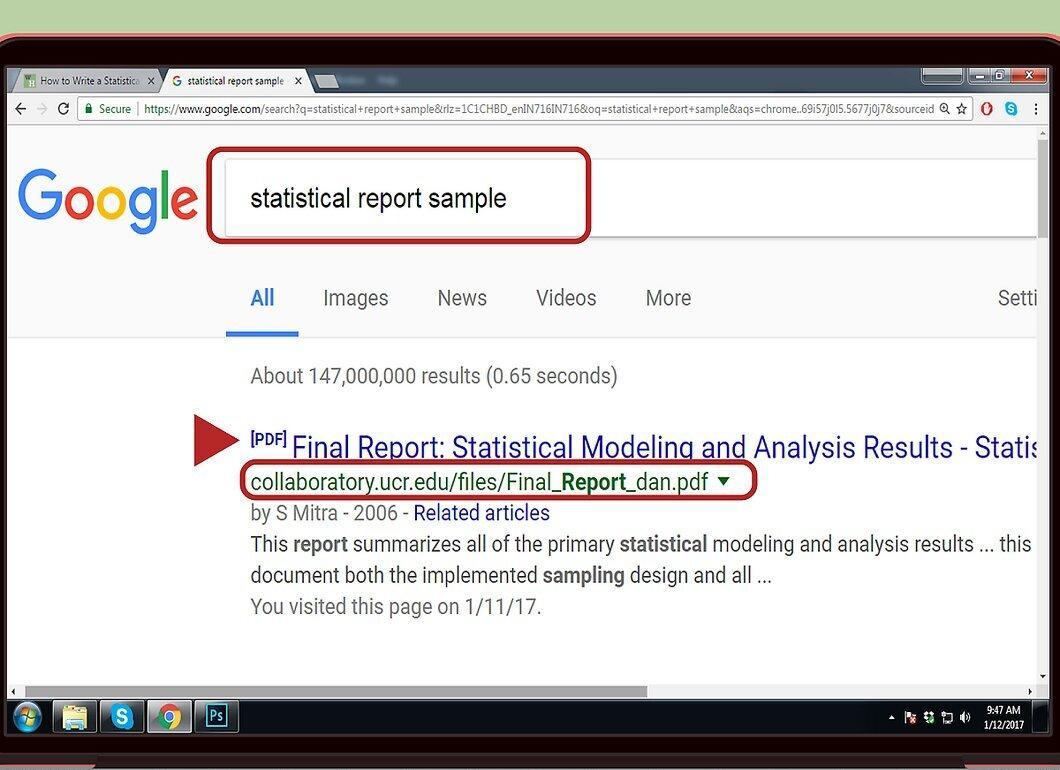Click the vertical scrollbar down arrow
This screenshot has height=770, width=1060.
click(1042, 677)
